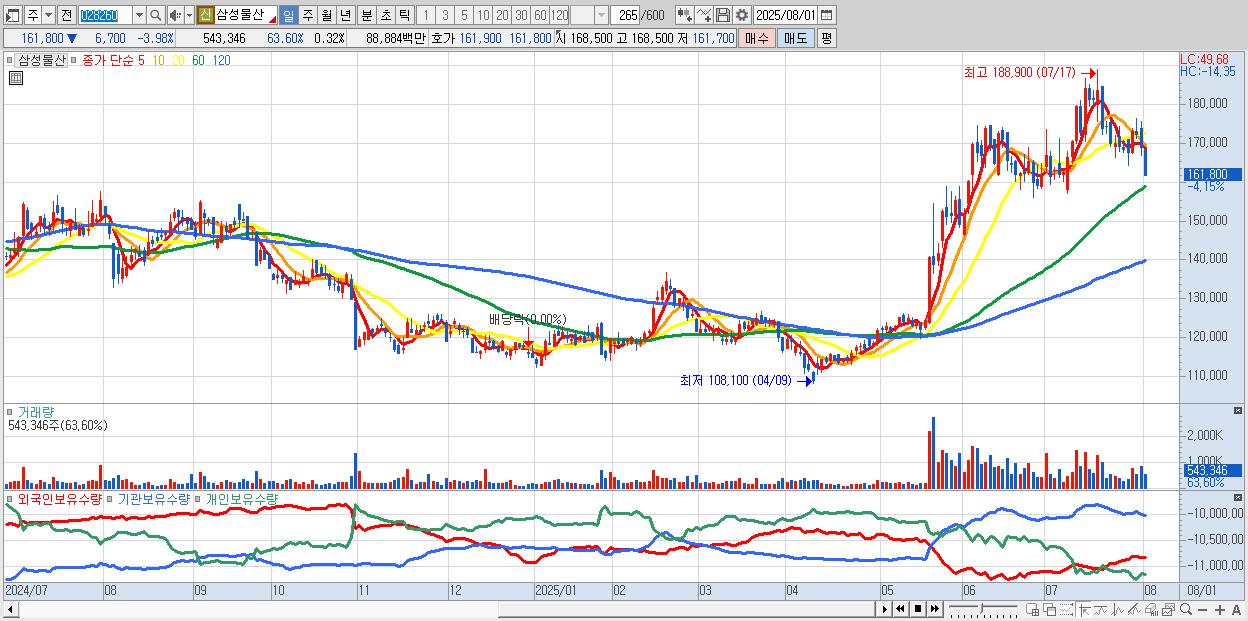Screen dimensions: 1248x621
Task: Click the 60 moving average green legend
Action: point(198,60)
